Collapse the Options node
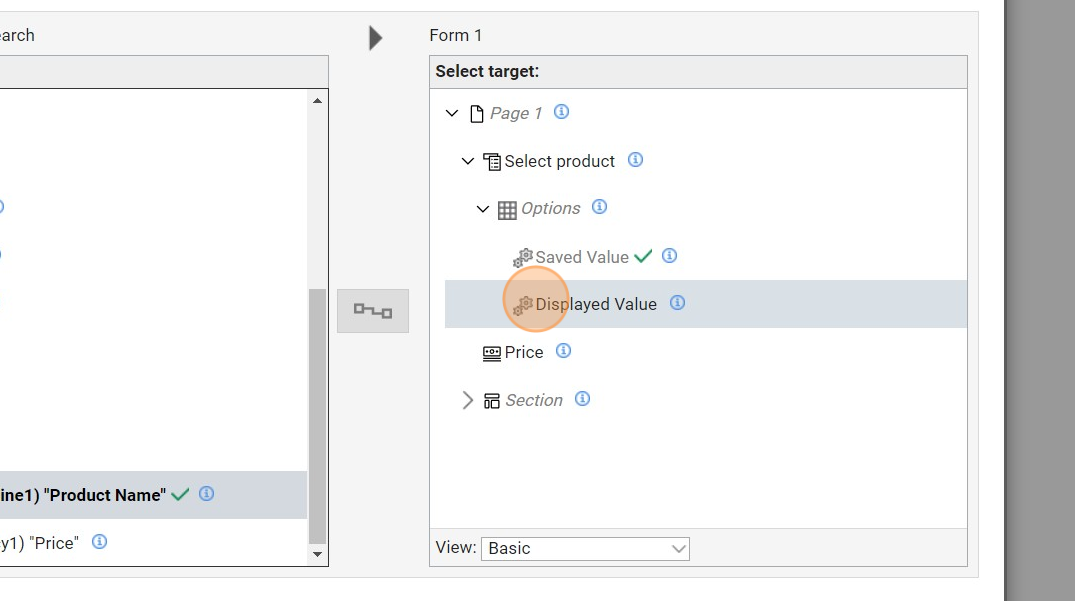This screenshot has width=1075, height=601. [483, 209]
